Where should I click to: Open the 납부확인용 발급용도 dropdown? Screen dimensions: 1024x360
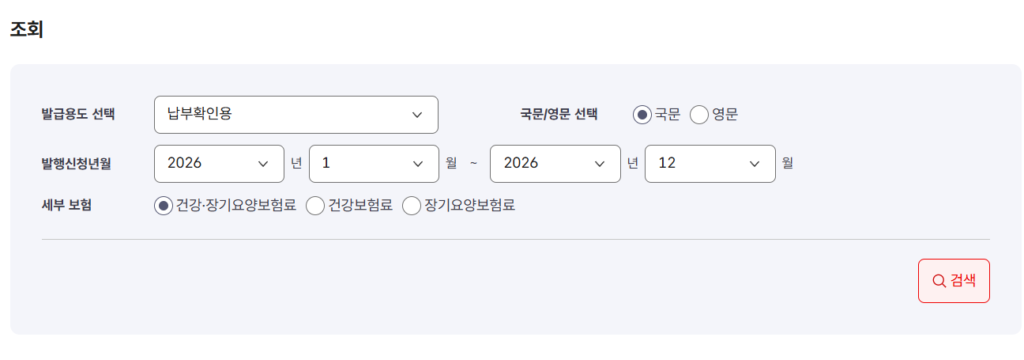(x=296, y=115)
